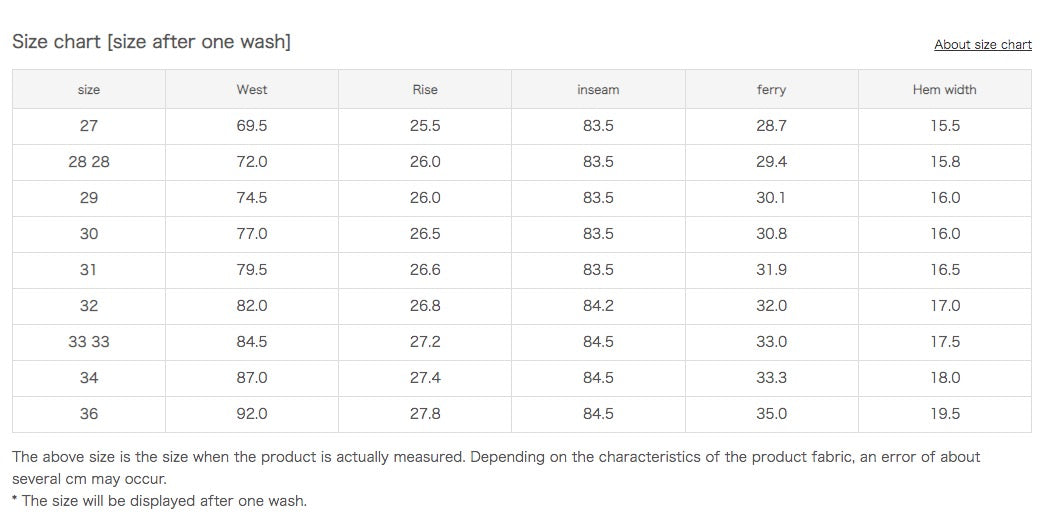Click the West column header
The image size is (1045, 523).
(x=252, y=90)
